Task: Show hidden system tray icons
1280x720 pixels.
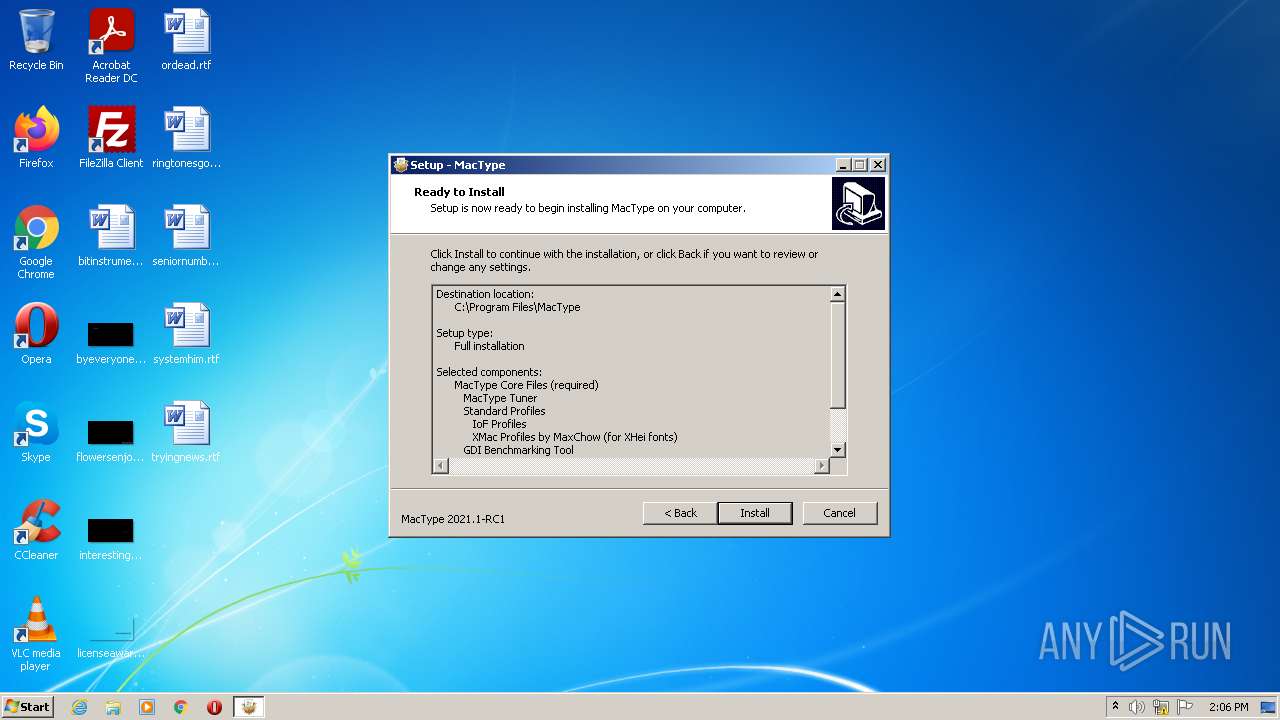Action: [x=1115, y=707]
